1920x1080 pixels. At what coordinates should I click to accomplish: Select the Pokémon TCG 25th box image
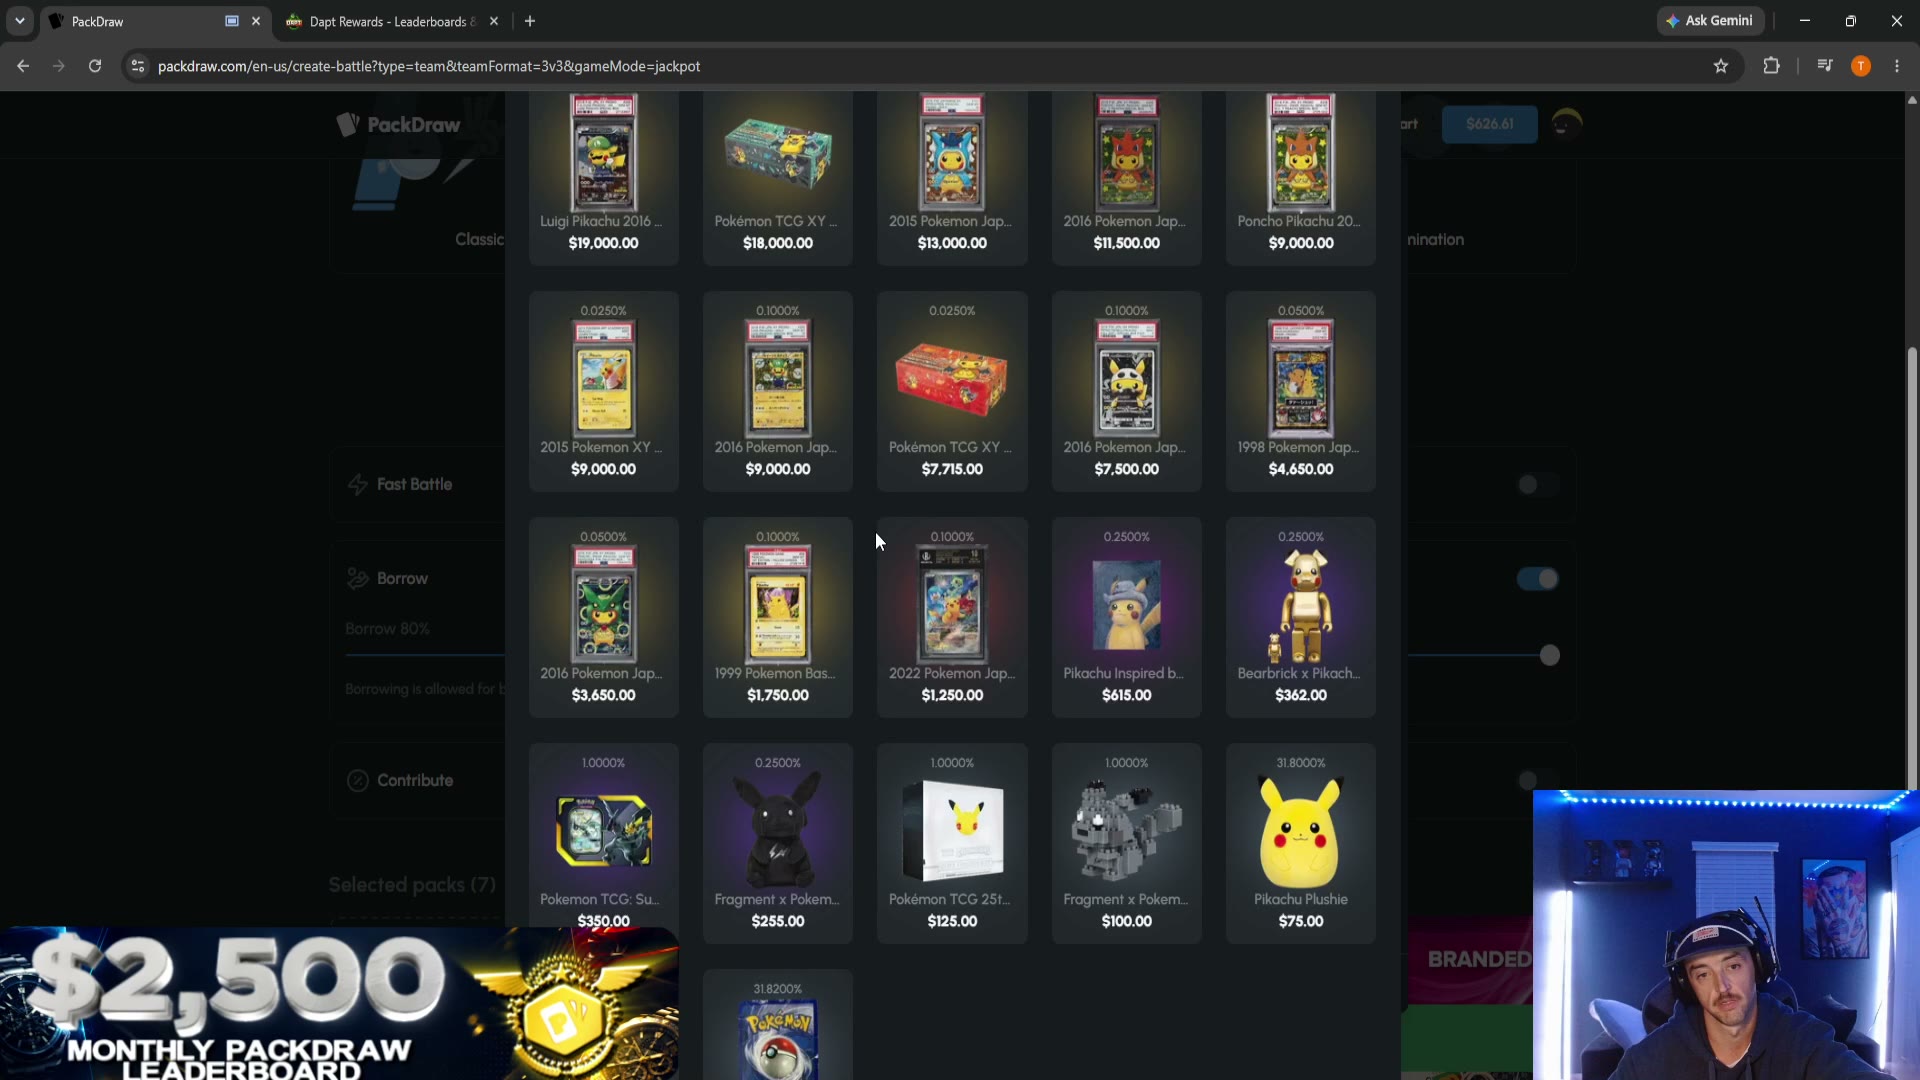pos(952,831)
